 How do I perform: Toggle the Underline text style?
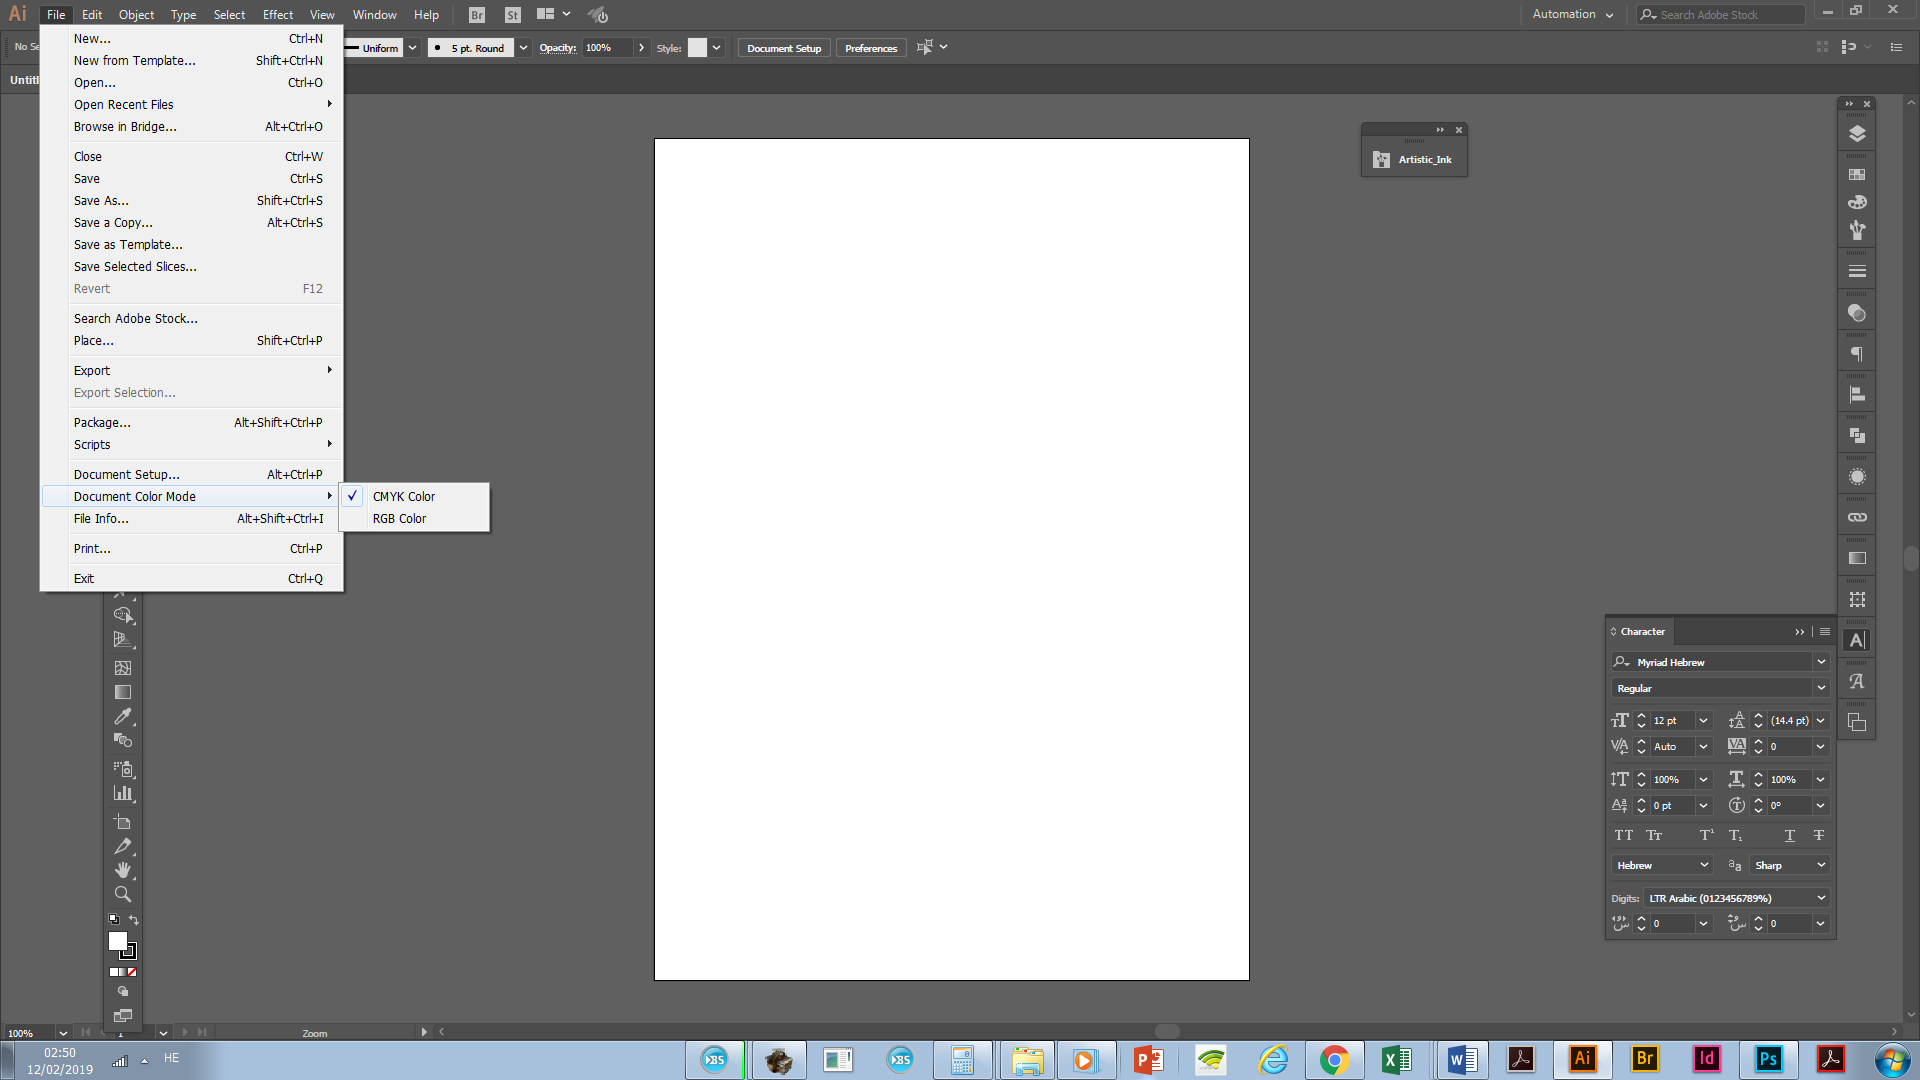(x=1789, y=836)
